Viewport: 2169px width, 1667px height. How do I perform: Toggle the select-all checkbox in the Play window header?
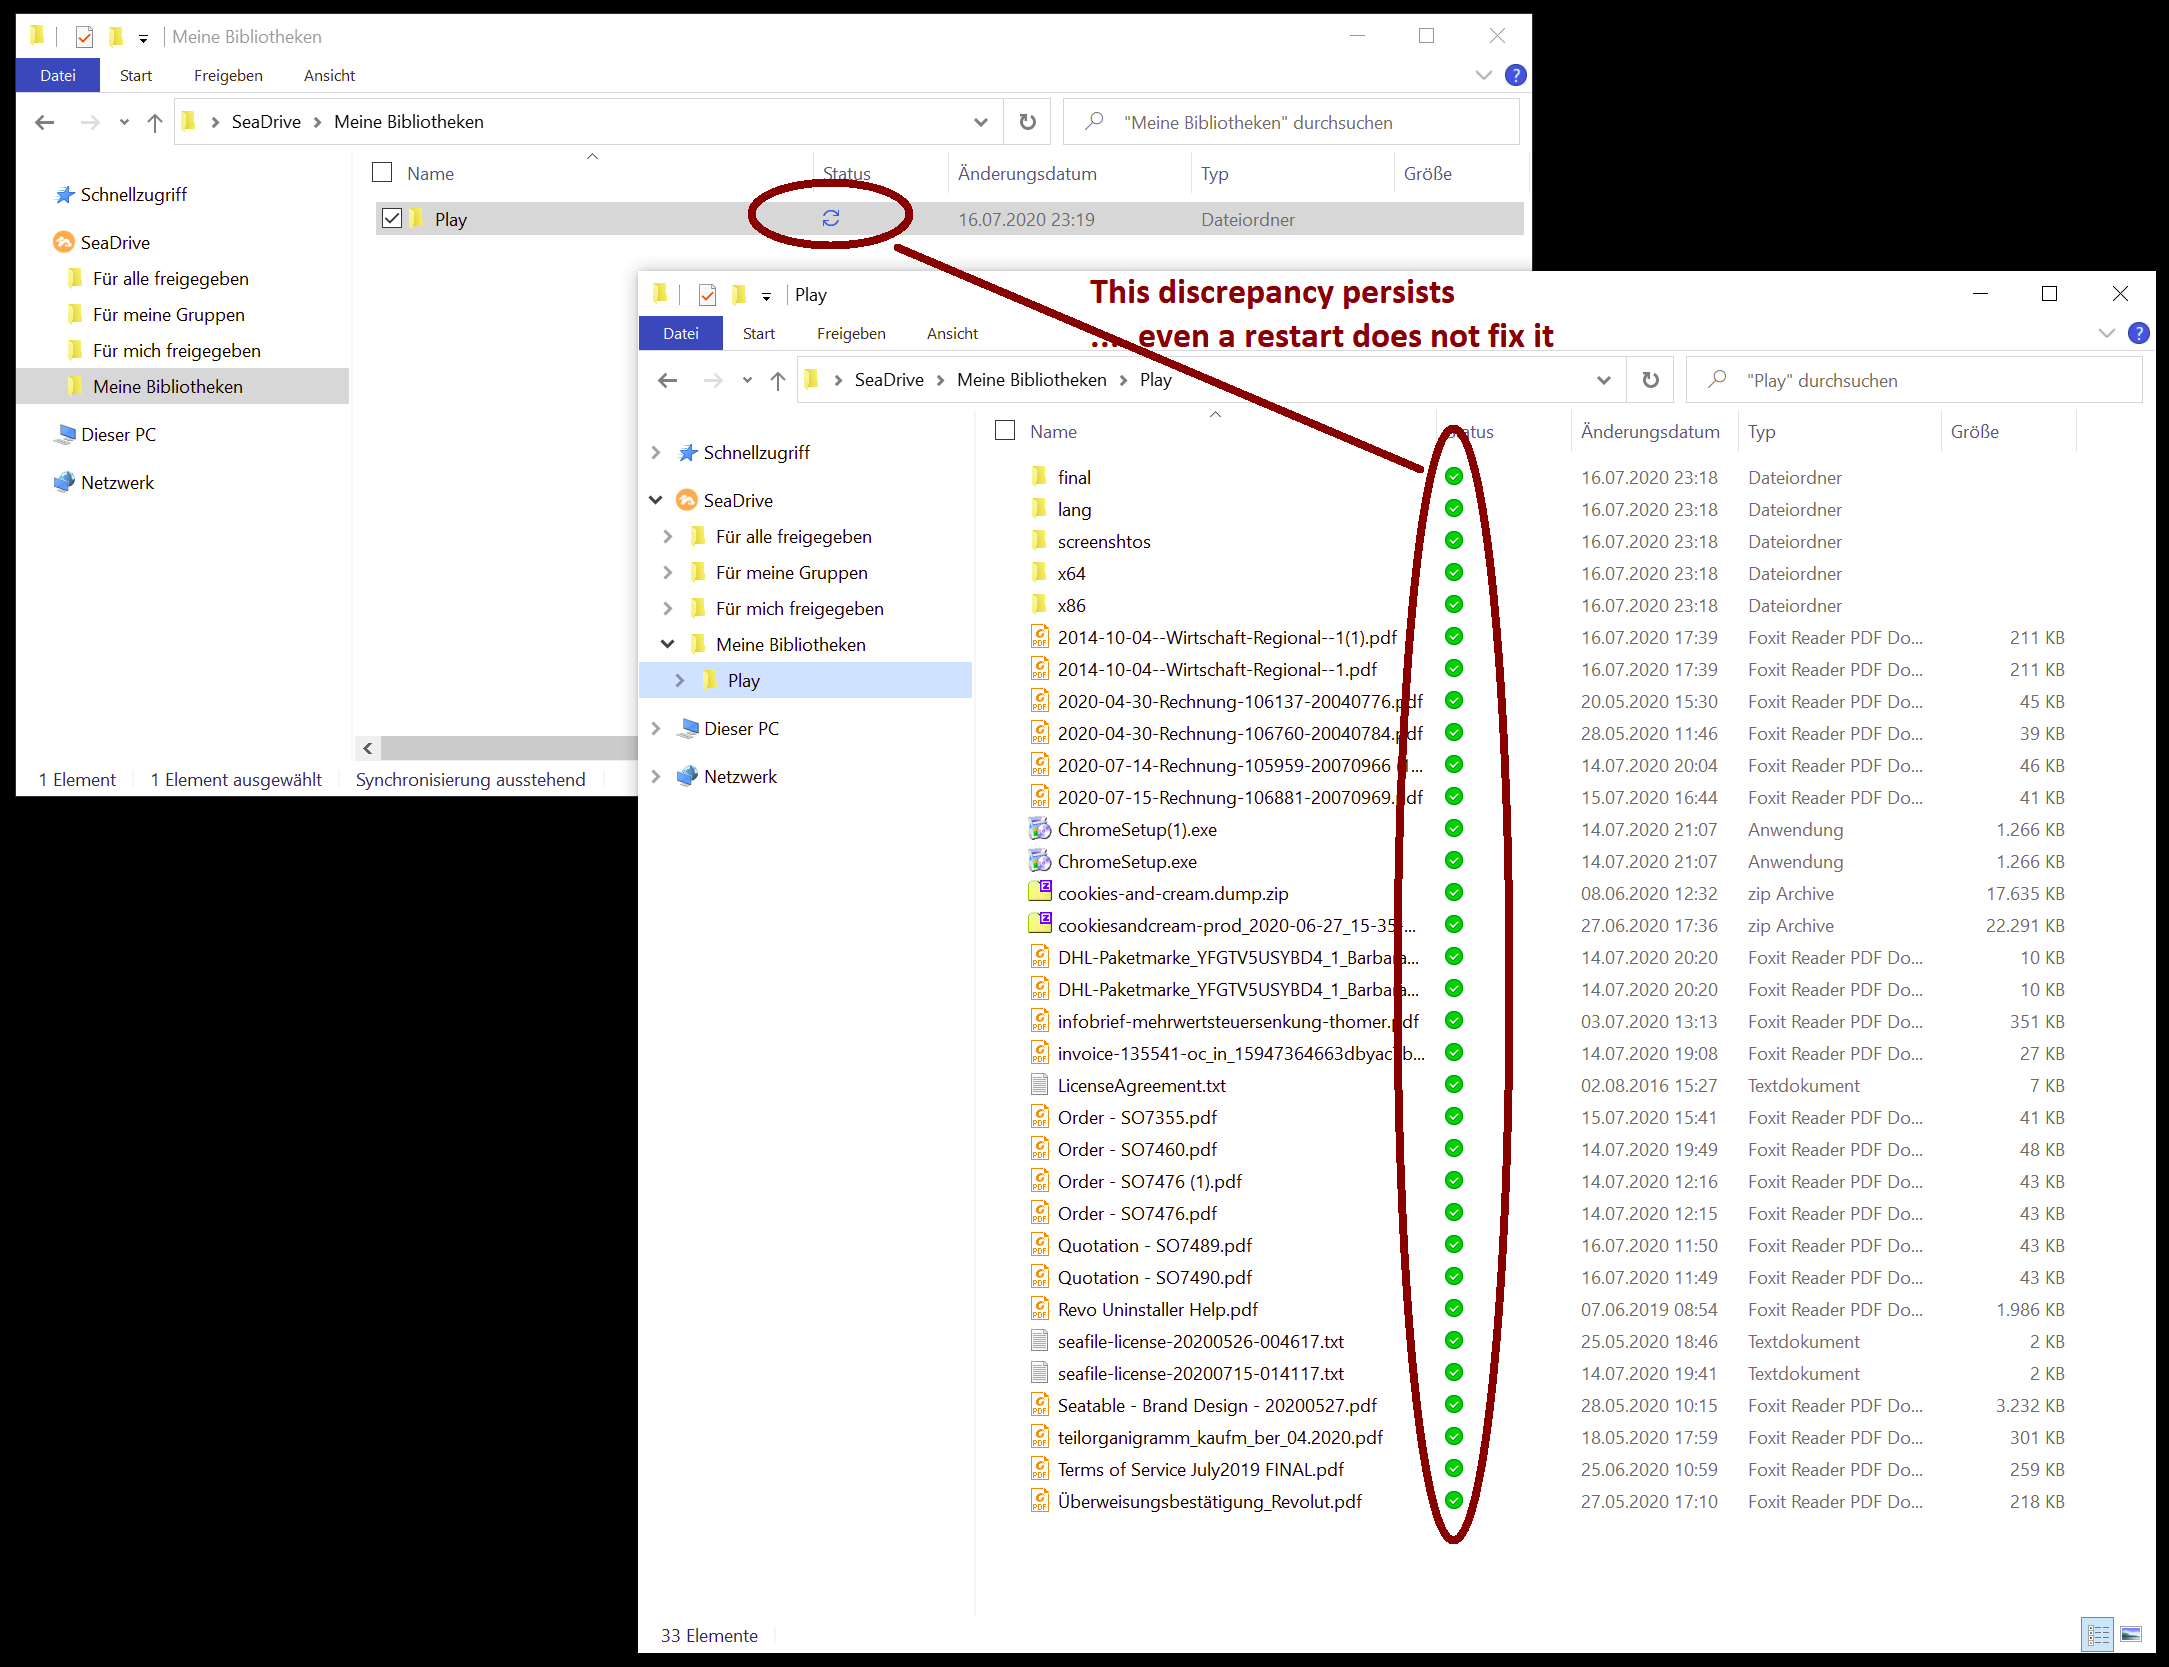click(1005, 431)
